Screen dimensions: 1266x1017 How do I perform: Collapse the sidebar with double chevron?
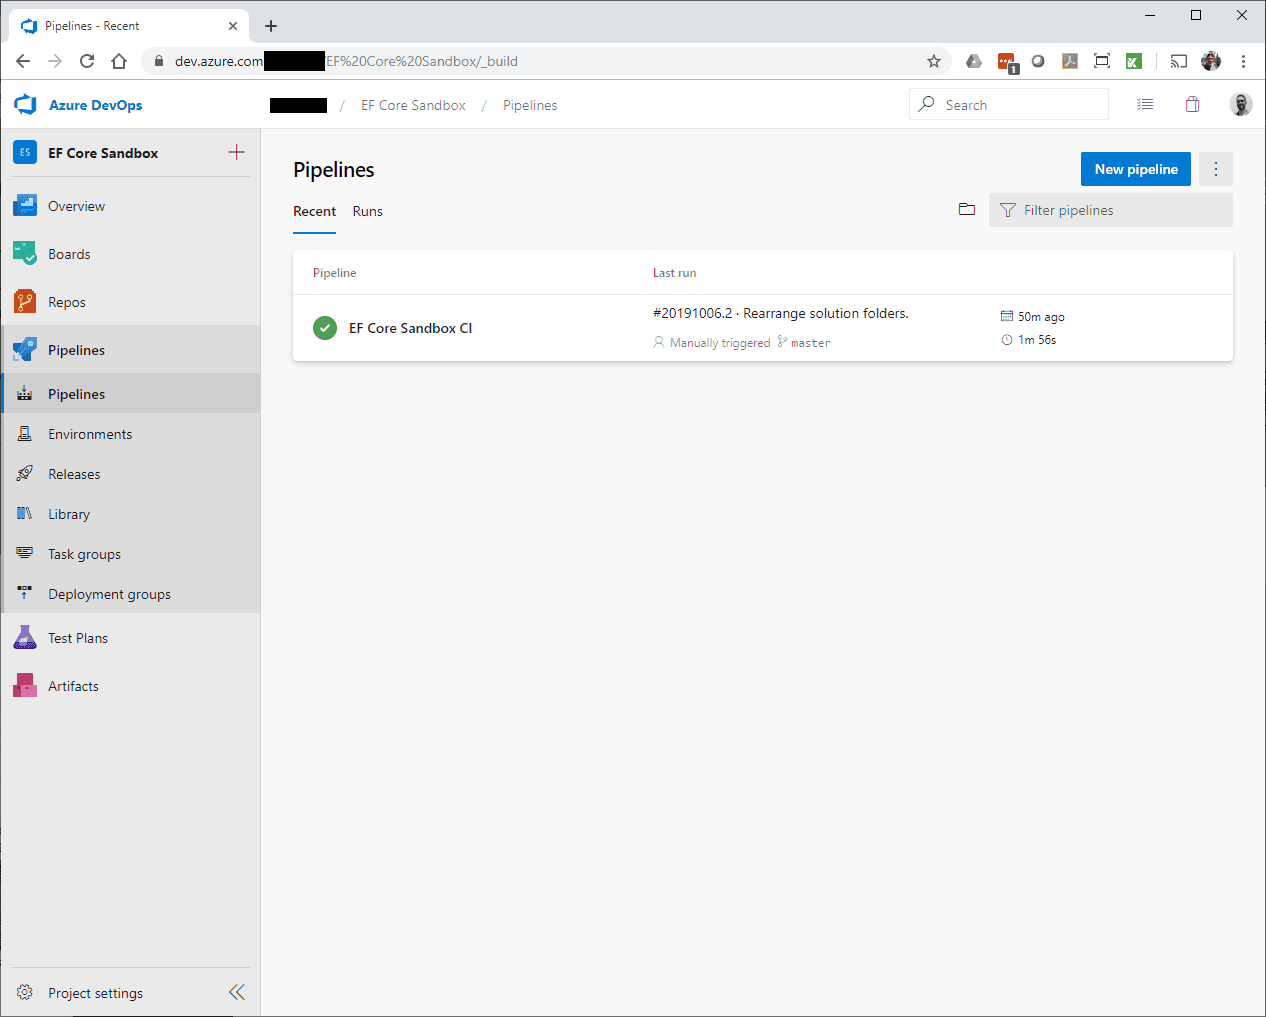click(x=237, y=992)
